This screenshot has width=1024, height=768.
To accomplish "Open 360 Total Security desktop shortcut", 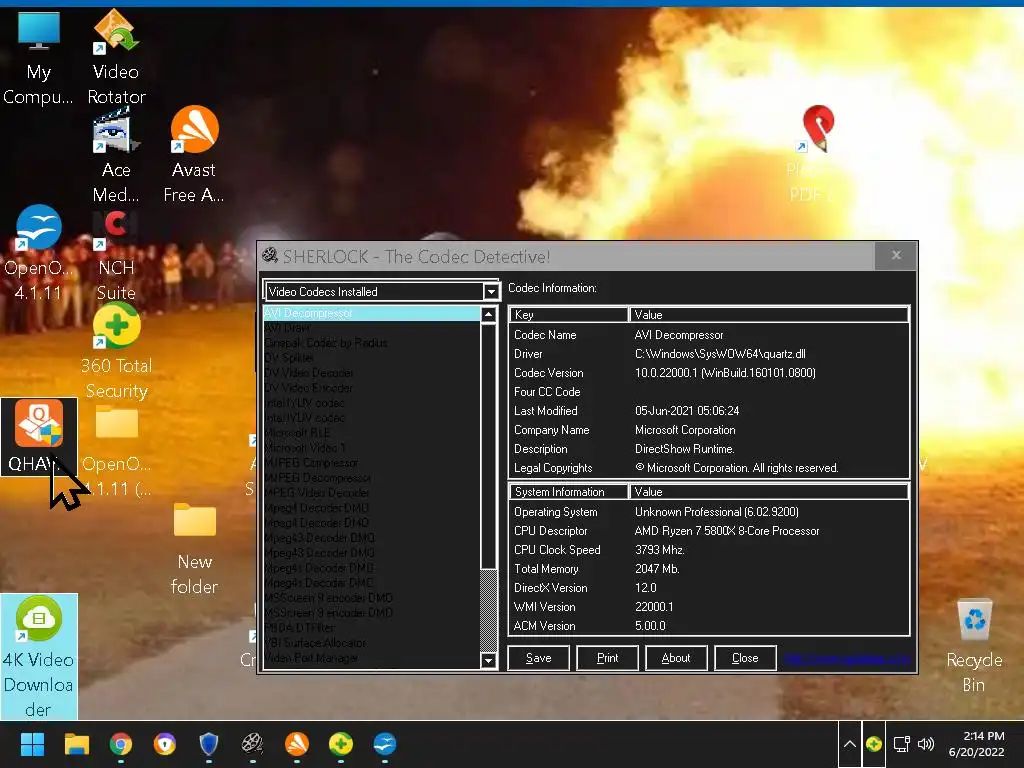I will point(116,353).
